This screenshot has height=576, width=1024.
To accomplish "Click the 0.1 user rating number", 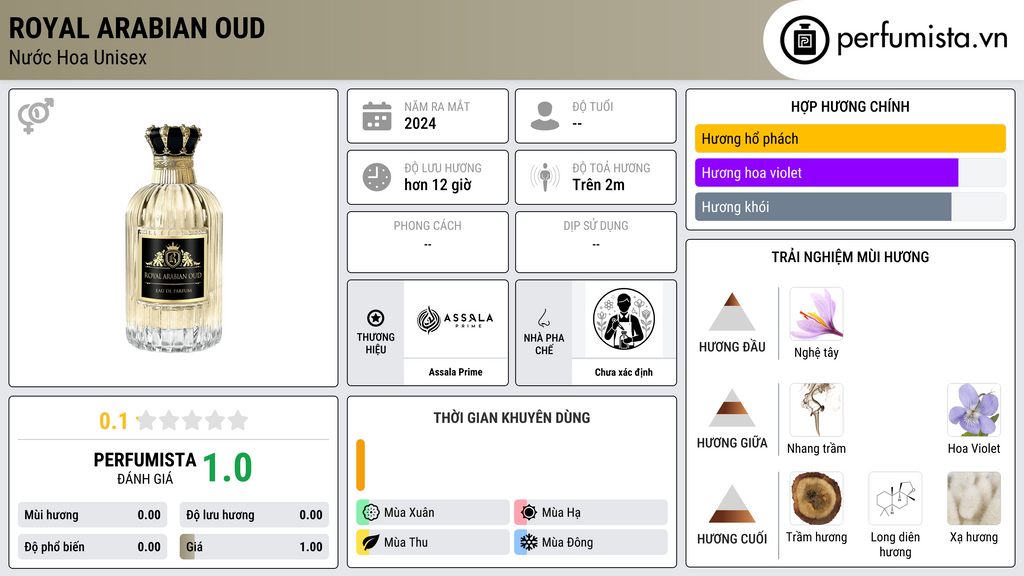I will (x=114, y=421).
